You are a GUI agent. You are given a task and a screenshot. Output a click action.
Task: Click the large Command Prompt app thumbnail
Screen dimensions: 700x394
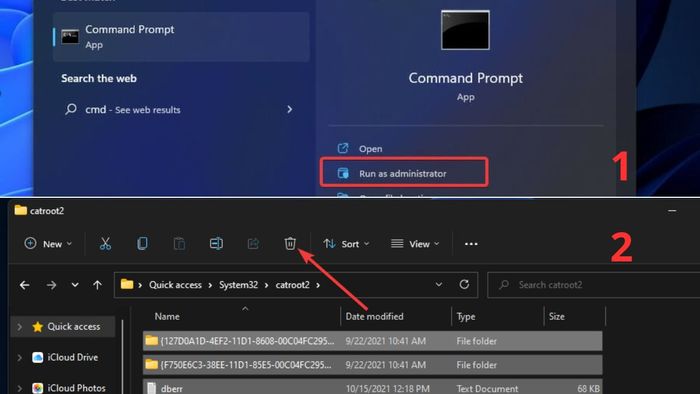(x=465, y=30)
